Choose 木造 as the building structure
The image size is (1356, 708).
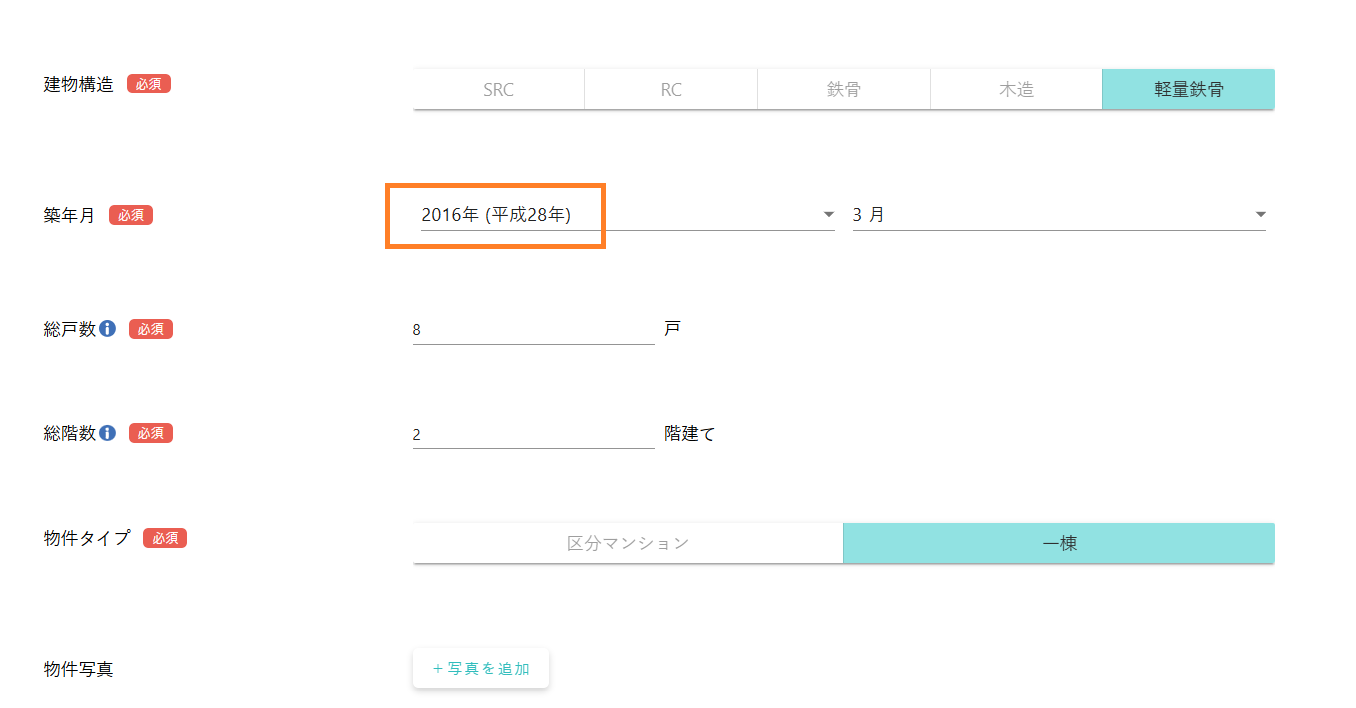1016,90
